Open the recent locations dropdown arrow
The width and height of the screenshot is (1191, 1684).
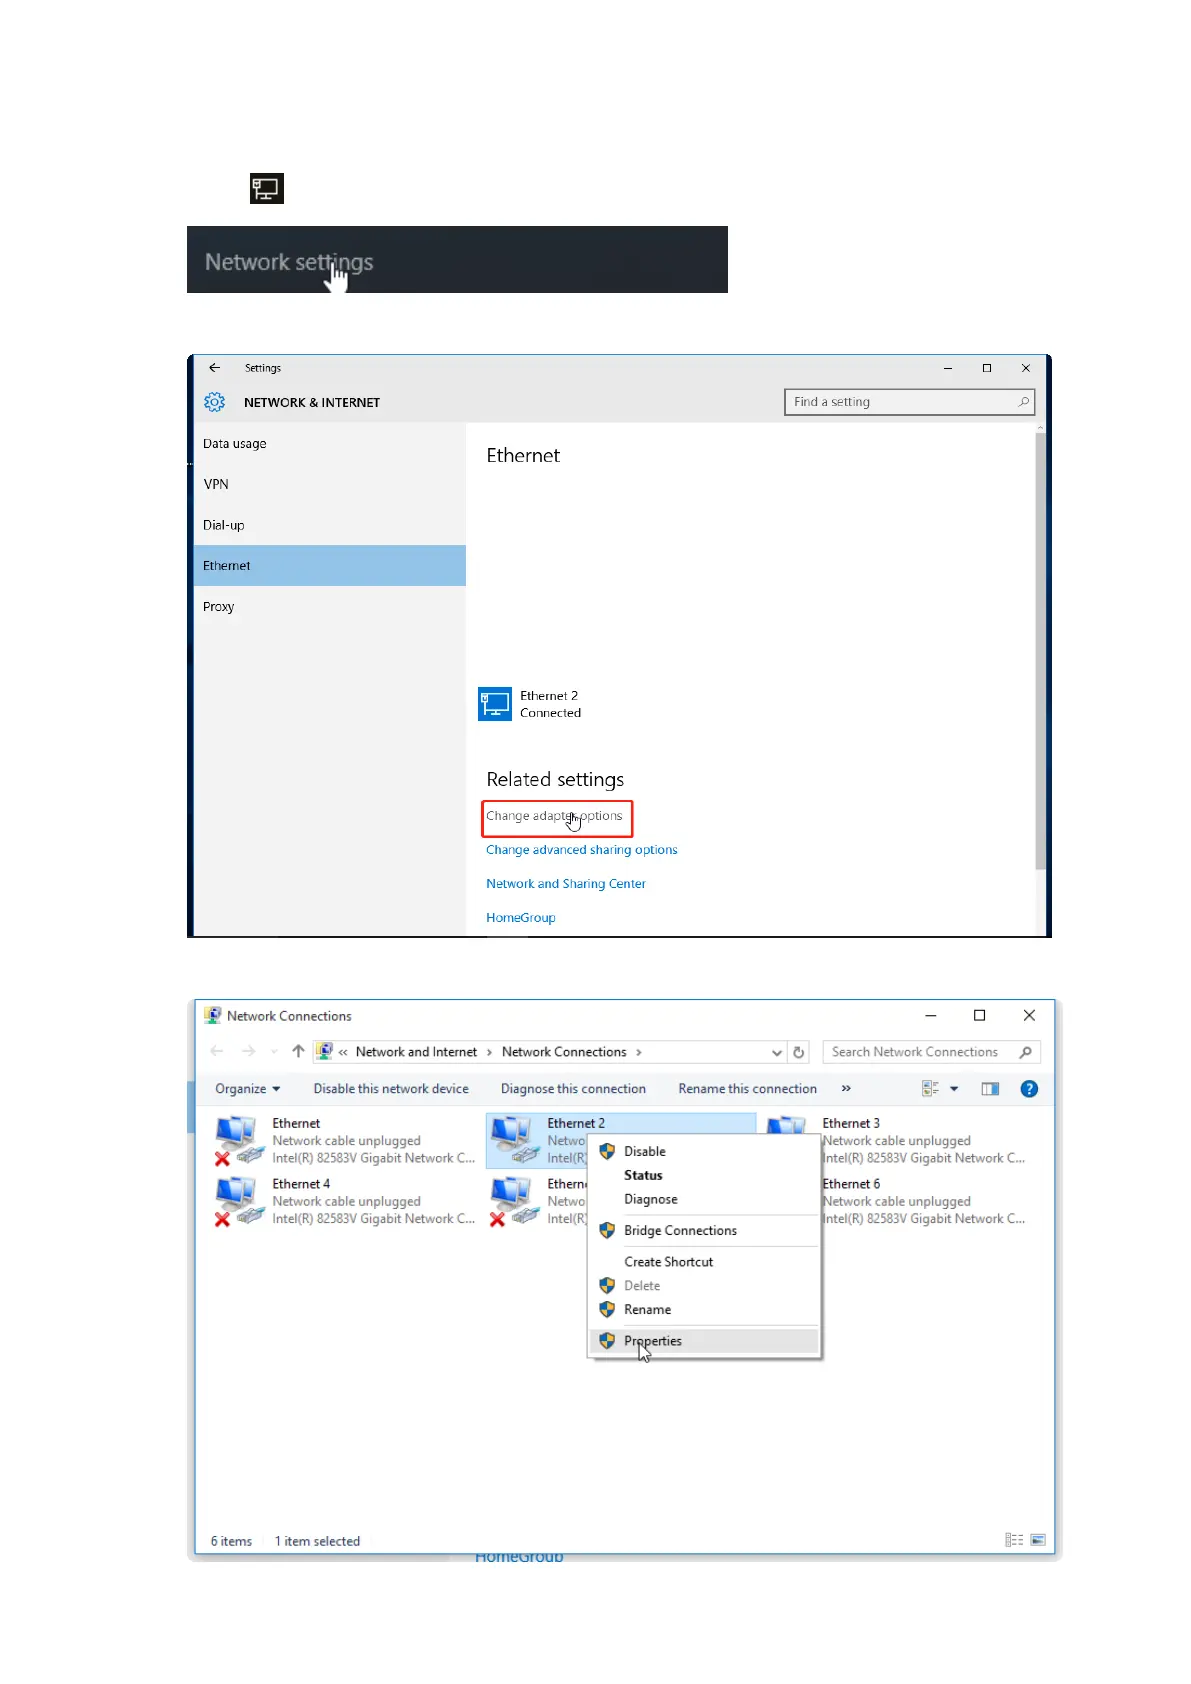(274, 1052)
